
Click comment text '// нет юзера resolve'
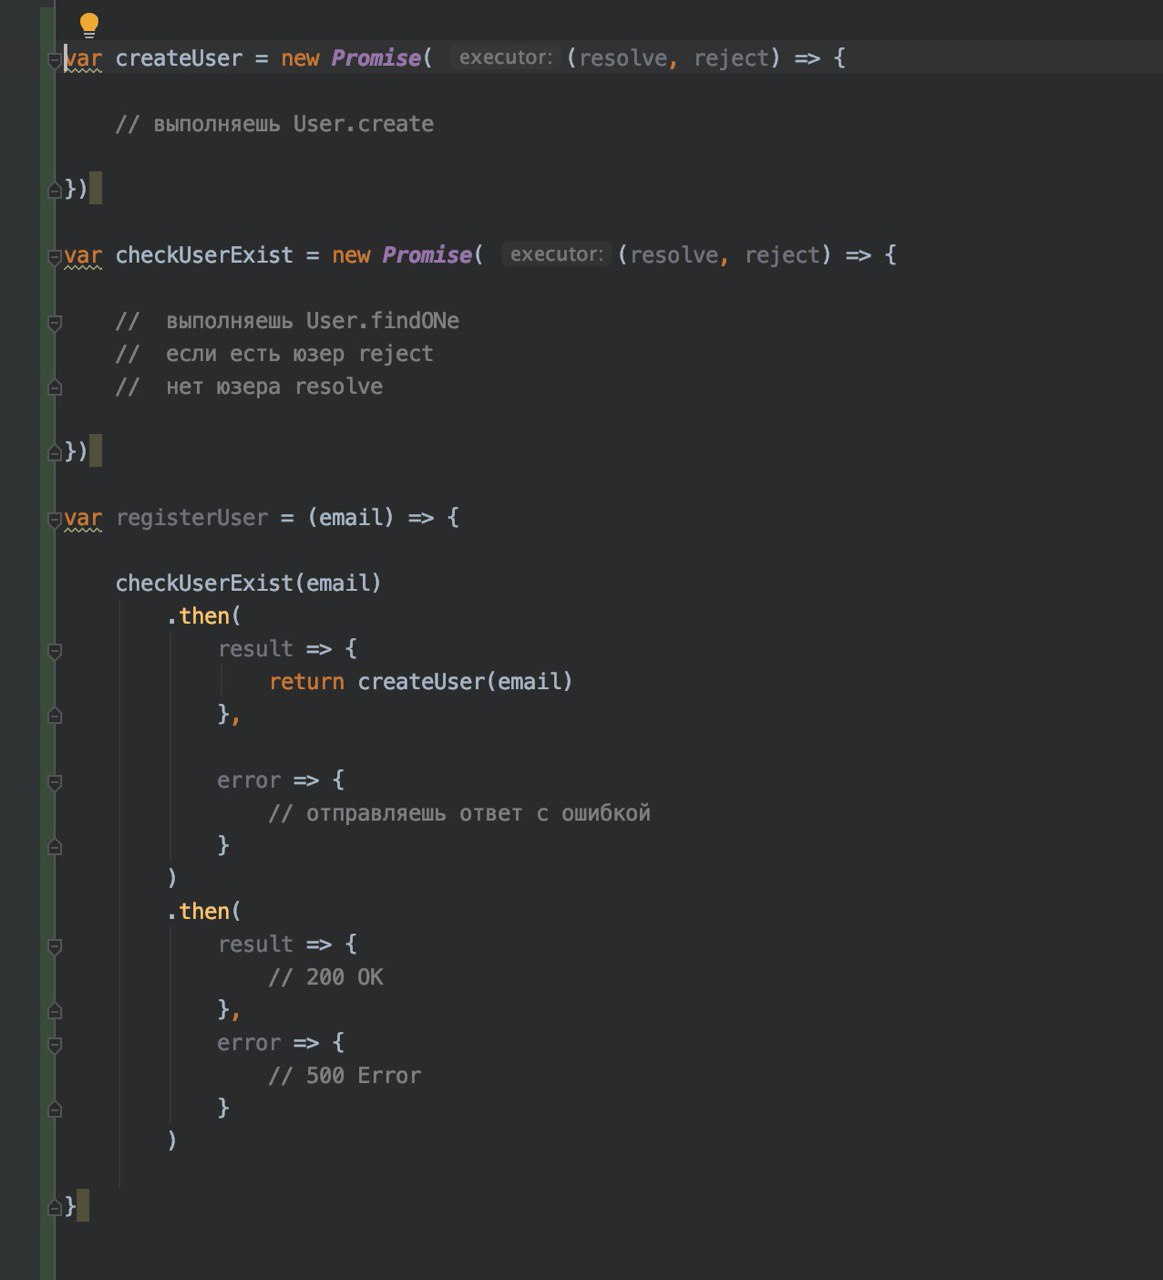pos(249,387)
